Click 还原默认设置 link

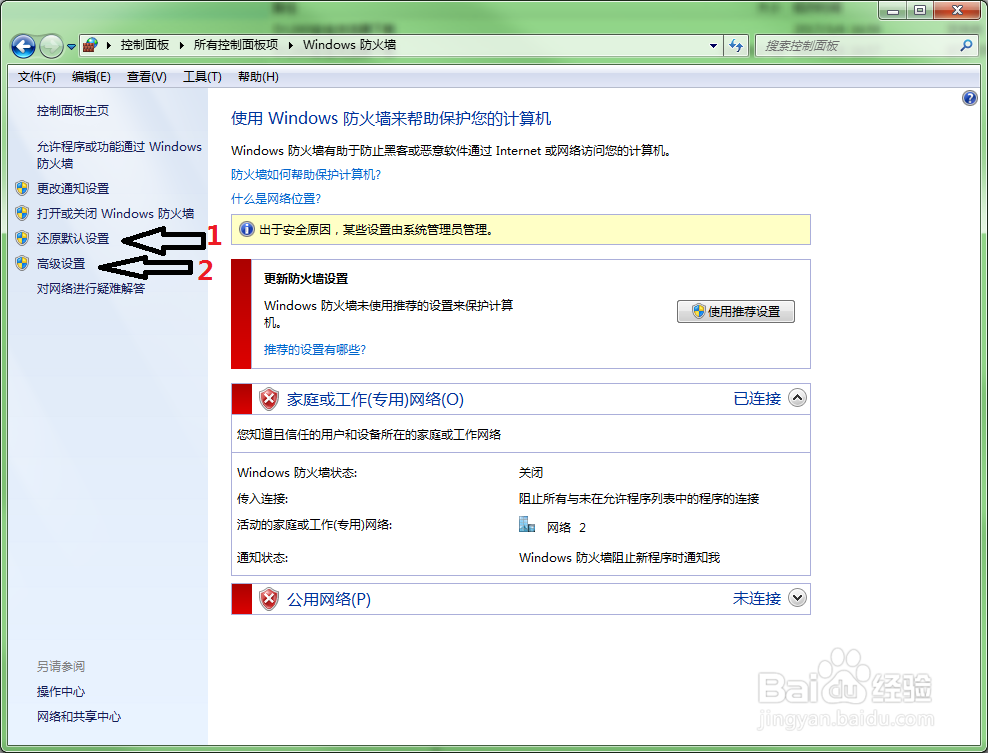tap(72, 238)
